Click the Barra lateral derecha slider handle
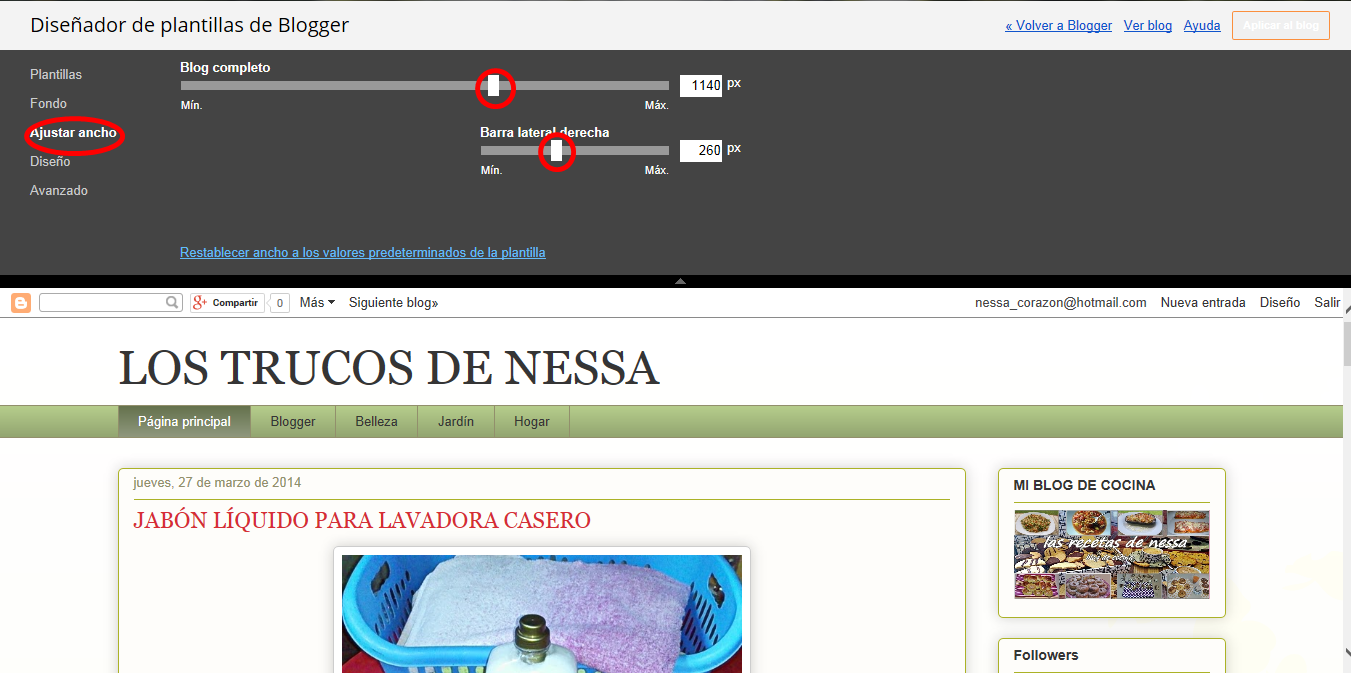 click(x=557, y=151)
